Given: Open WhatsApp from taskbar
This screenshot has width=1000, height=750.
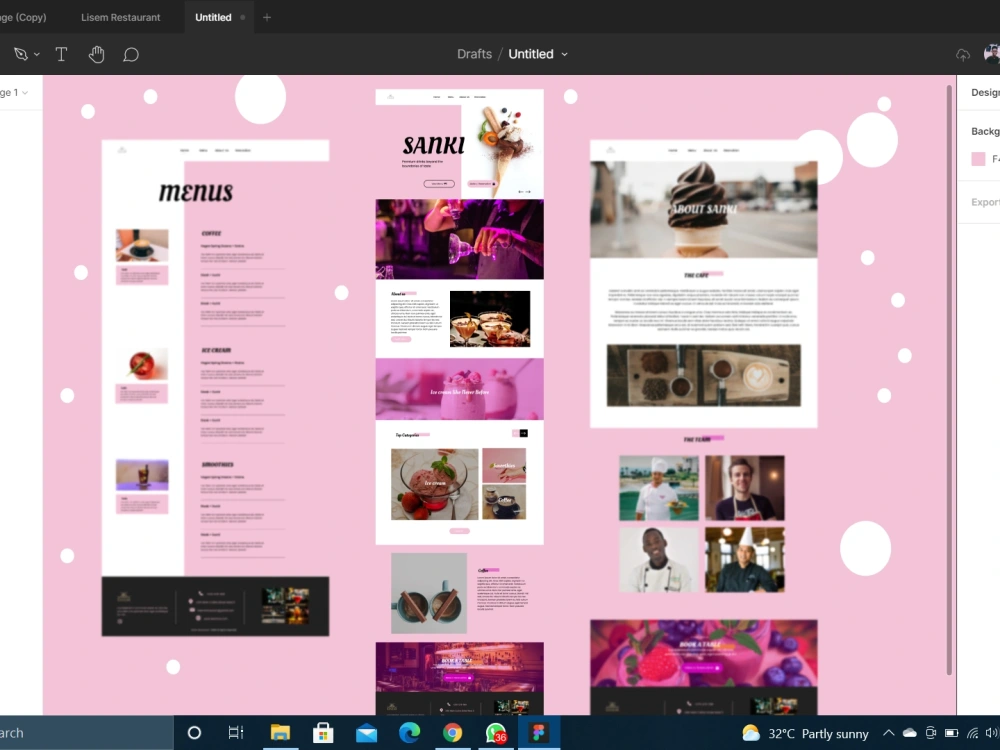Looking at the screenshot, I should click(x=496, y=733).
